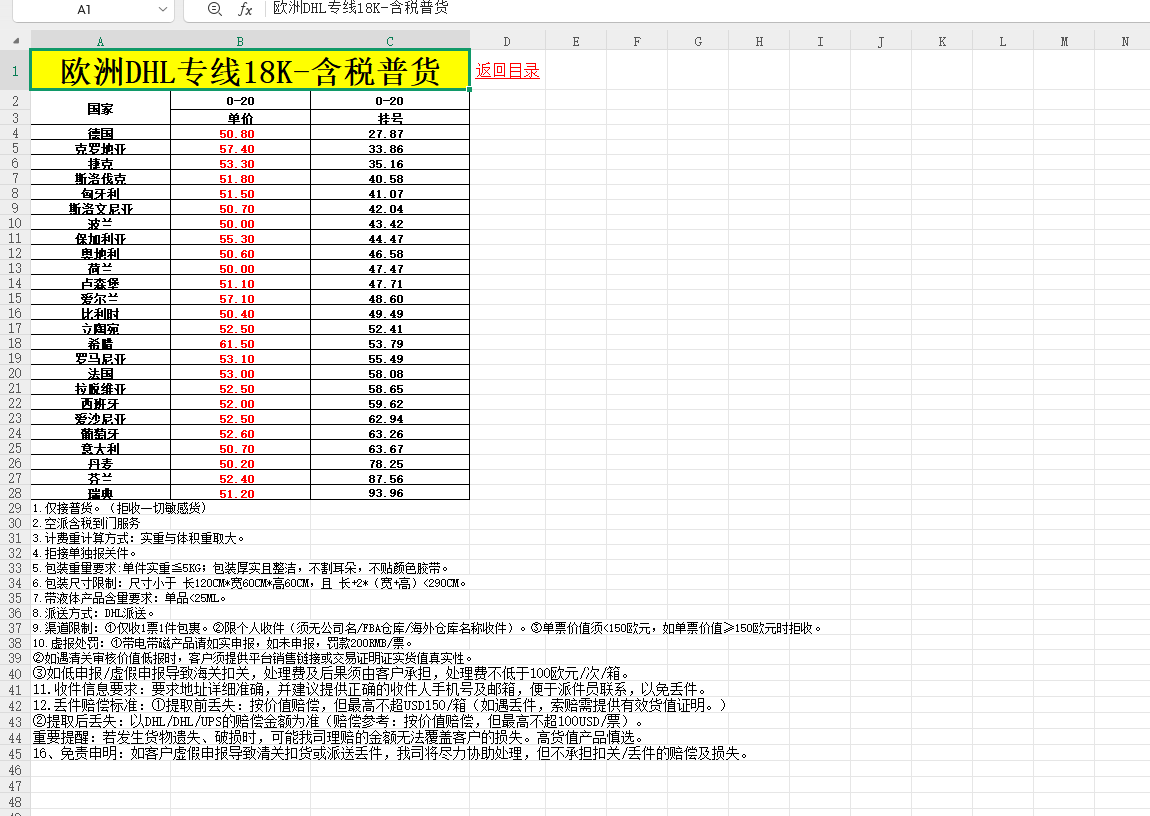
Task: Select the 匈牙利 country cell
Action: (100, 194)
